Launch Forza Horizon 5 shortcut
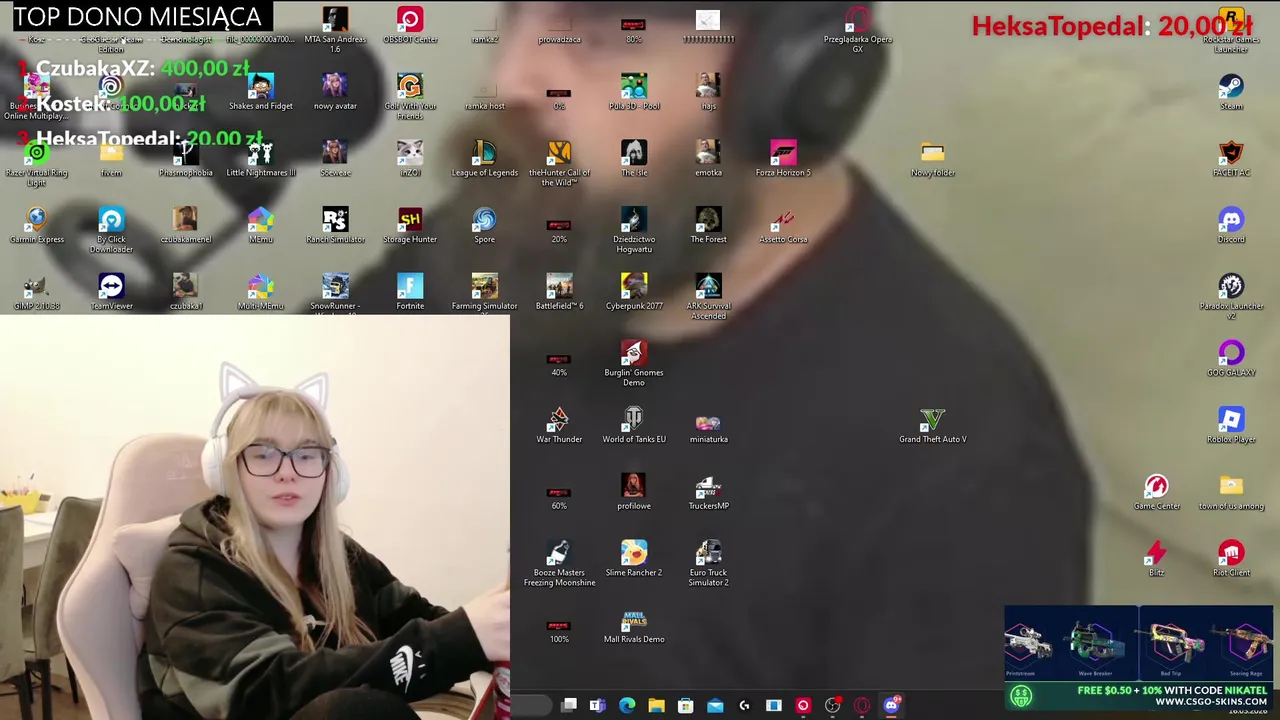 tap(783, 158)
